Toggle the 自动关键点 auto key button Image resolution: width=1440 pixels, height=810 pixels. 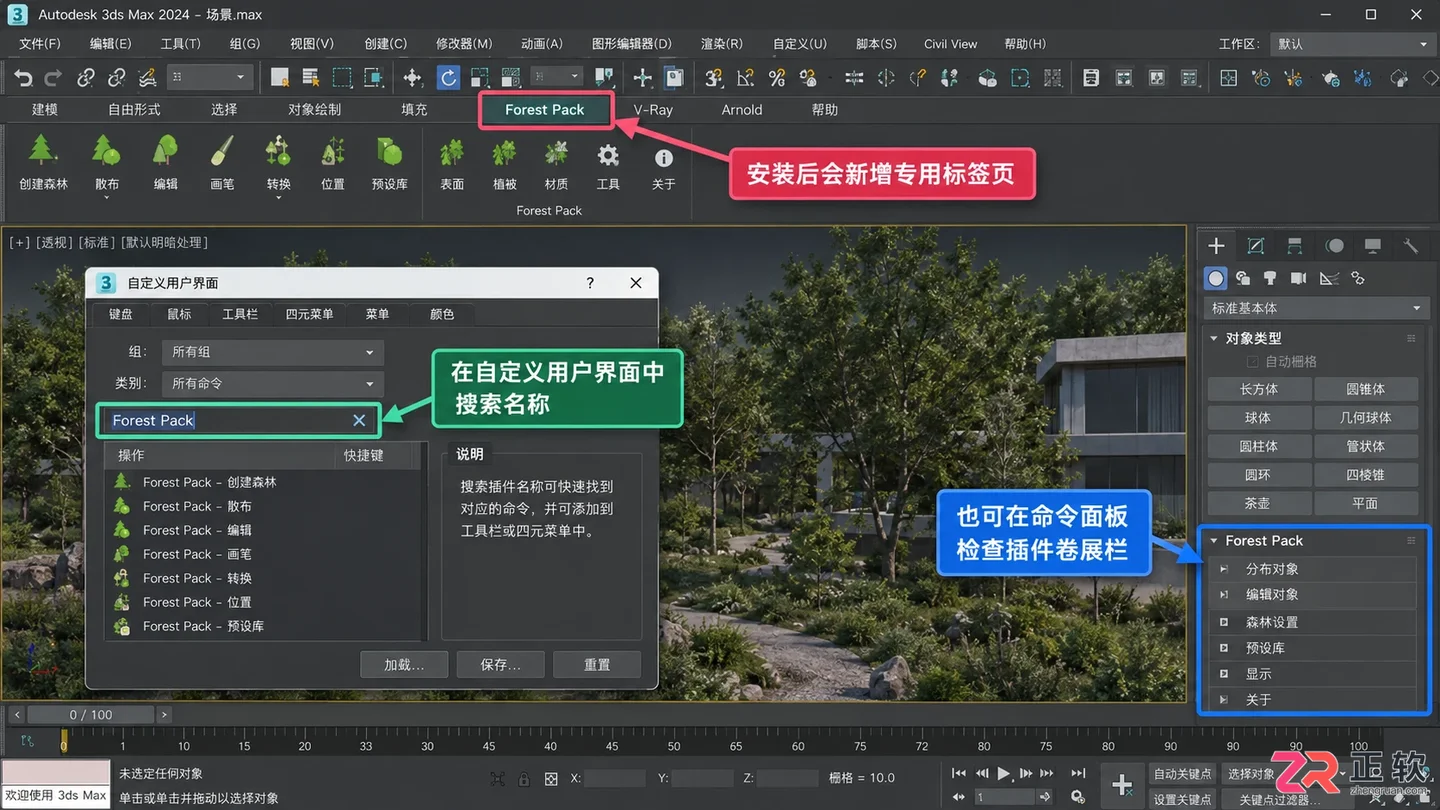click(x=1182, y=773)
